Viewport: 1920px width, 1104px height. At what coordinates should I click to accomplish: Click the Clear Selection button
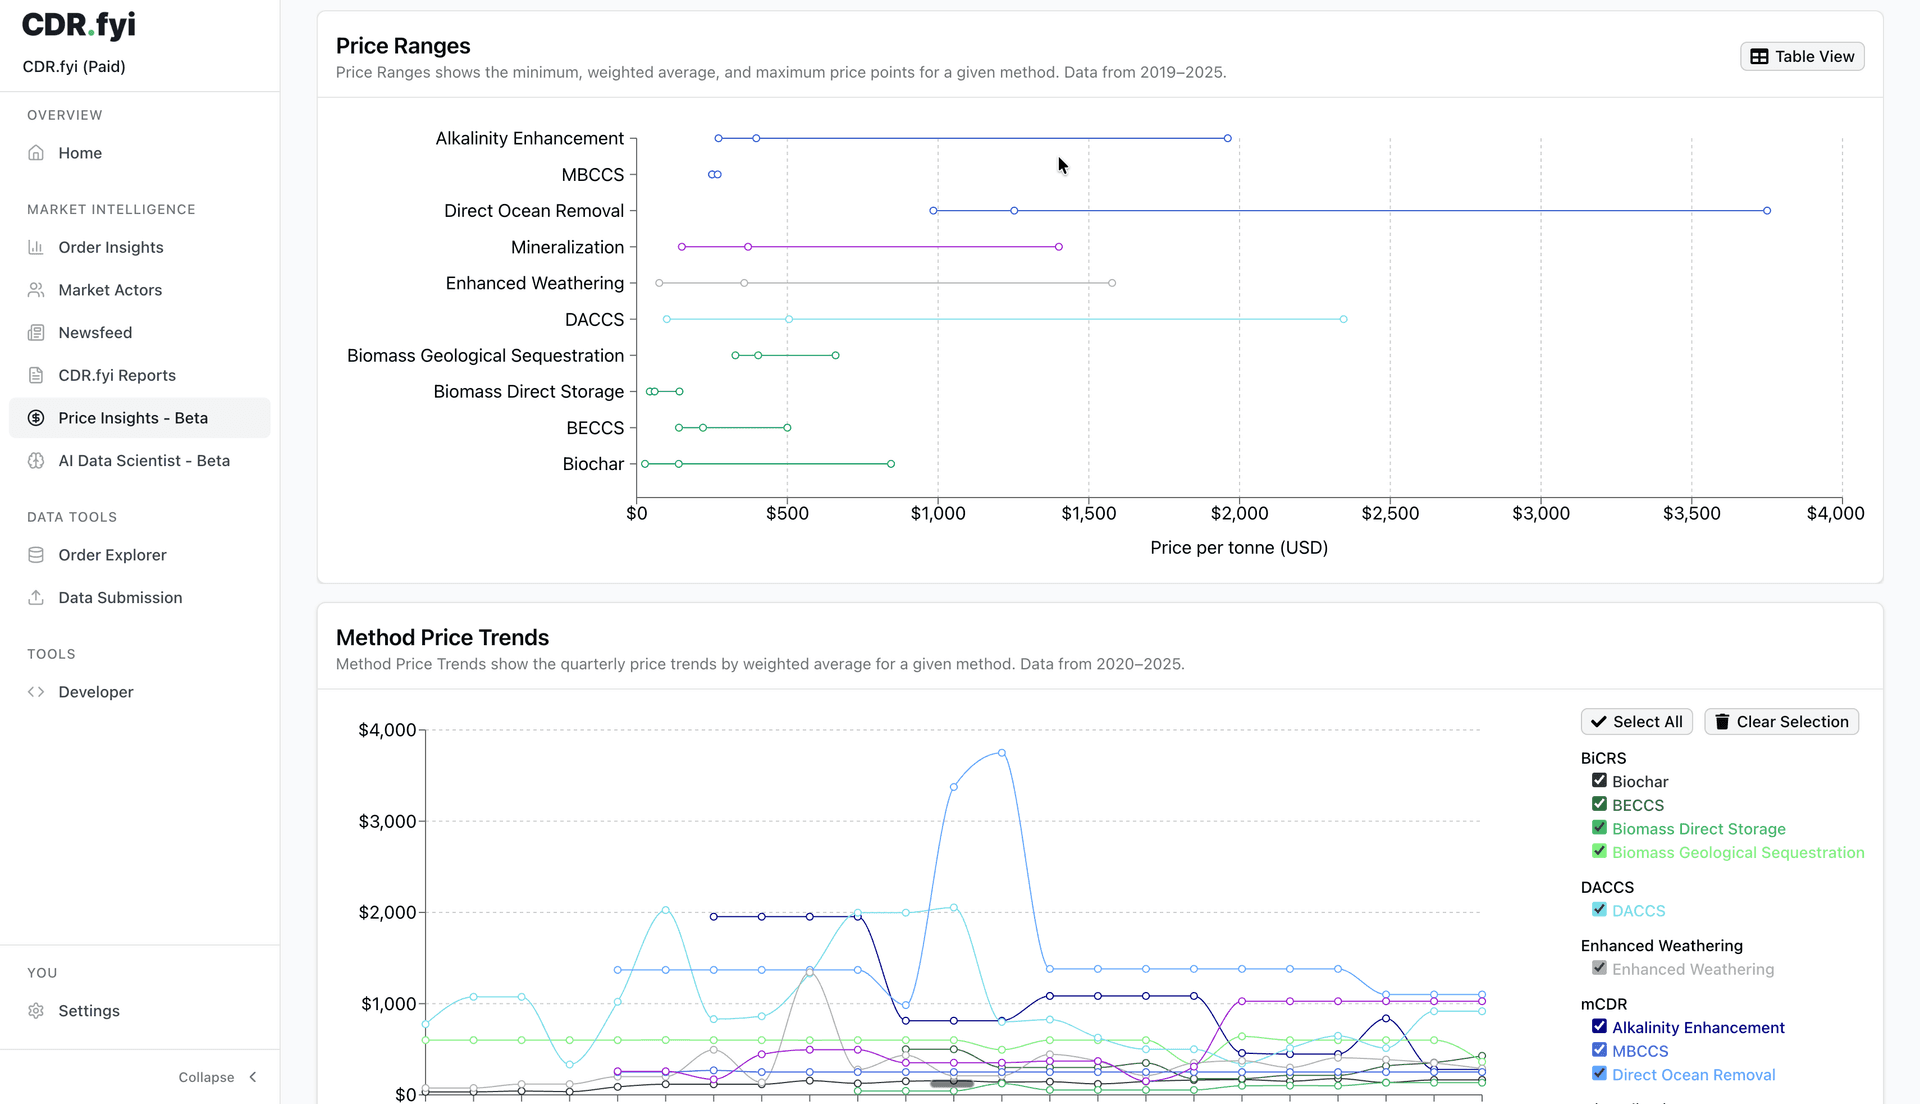1781,722
